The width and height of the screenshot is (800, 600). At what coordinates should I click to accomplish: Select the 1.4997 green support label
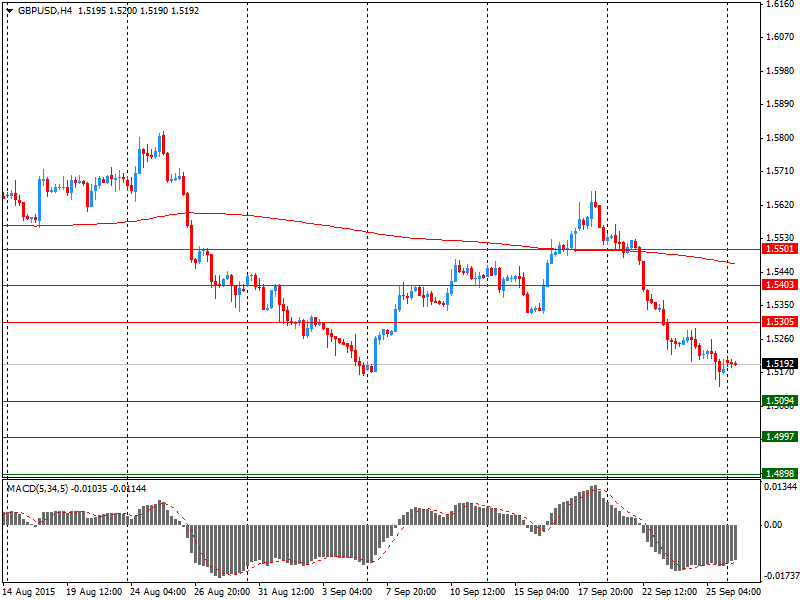(779, 436)
